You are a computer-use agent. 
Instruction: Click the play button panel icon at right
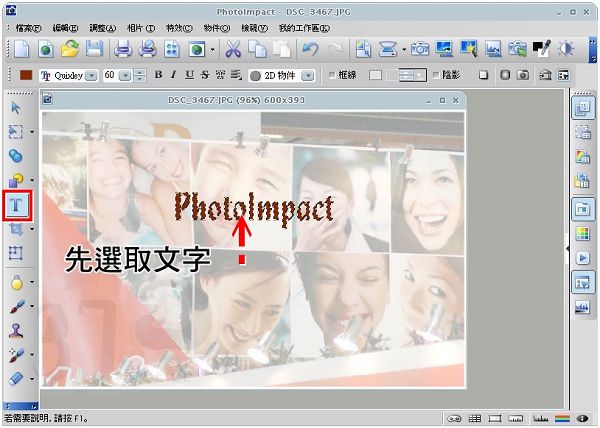[583, 258]
